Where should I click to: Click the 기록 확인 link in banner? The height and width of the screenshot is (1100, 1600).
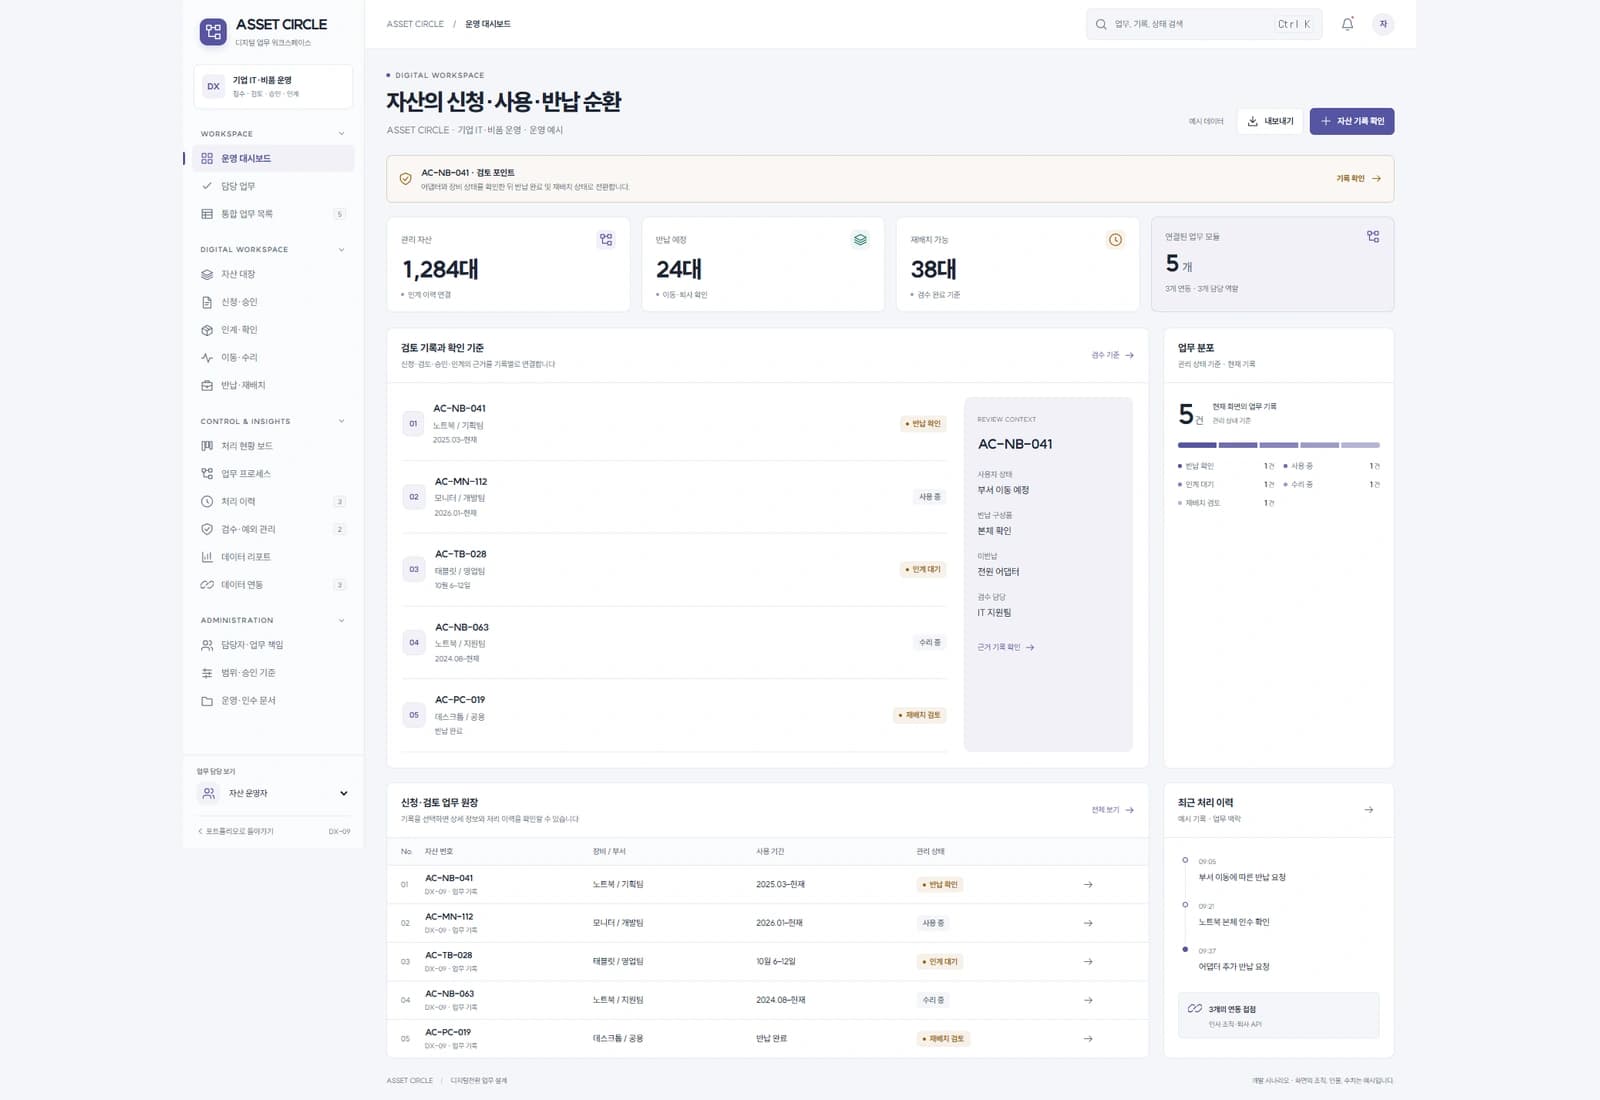tap(1358, 178)
